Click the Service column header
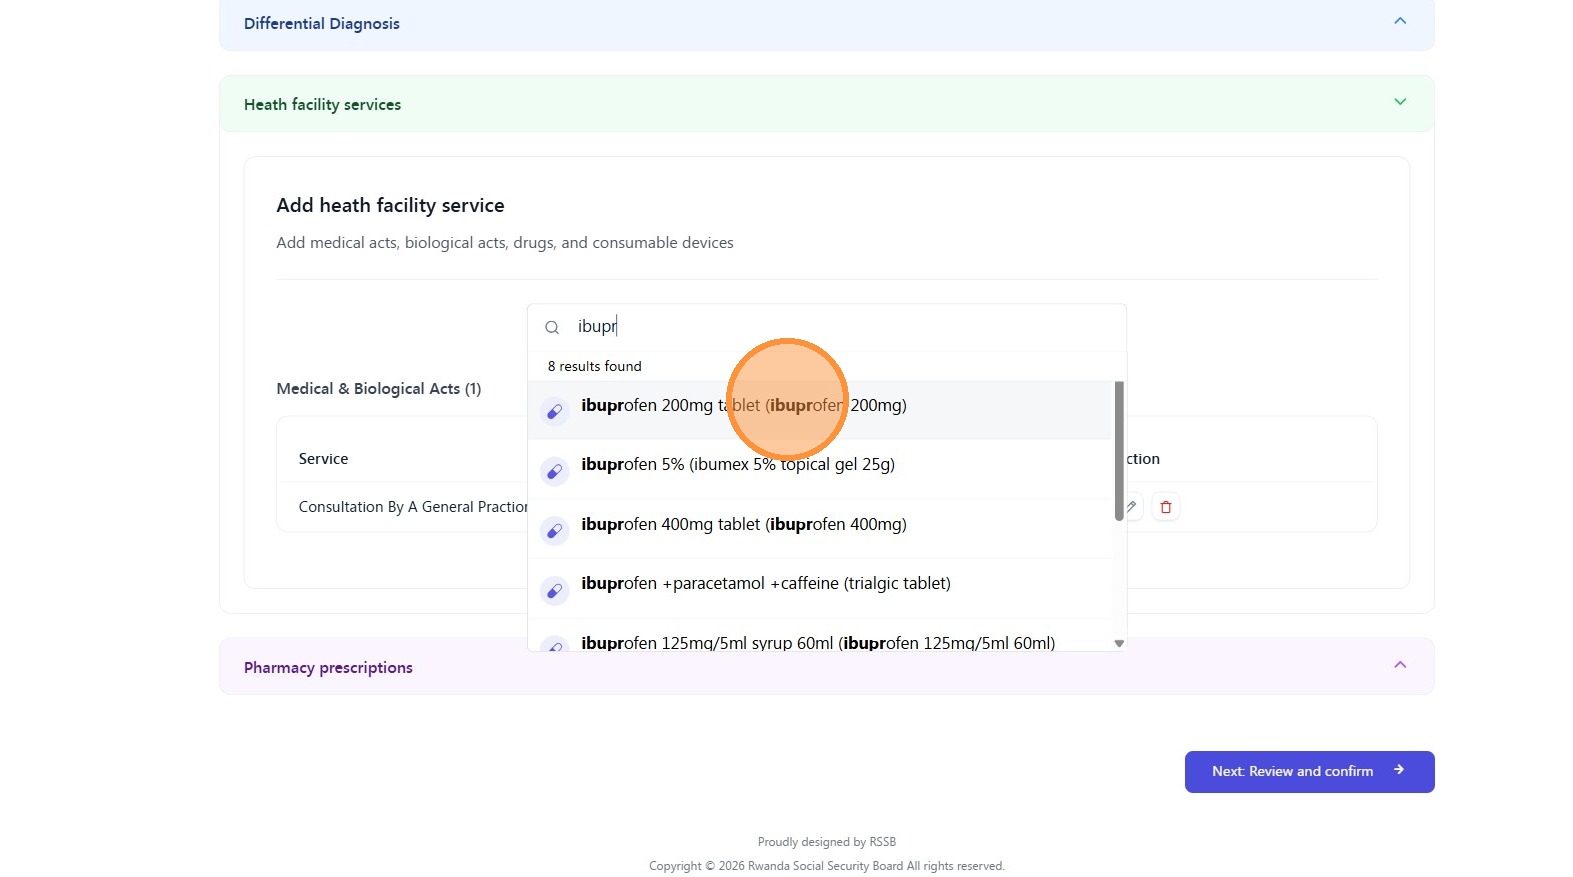The height and width of the screenshot is (877, 1573). [323, 459]
